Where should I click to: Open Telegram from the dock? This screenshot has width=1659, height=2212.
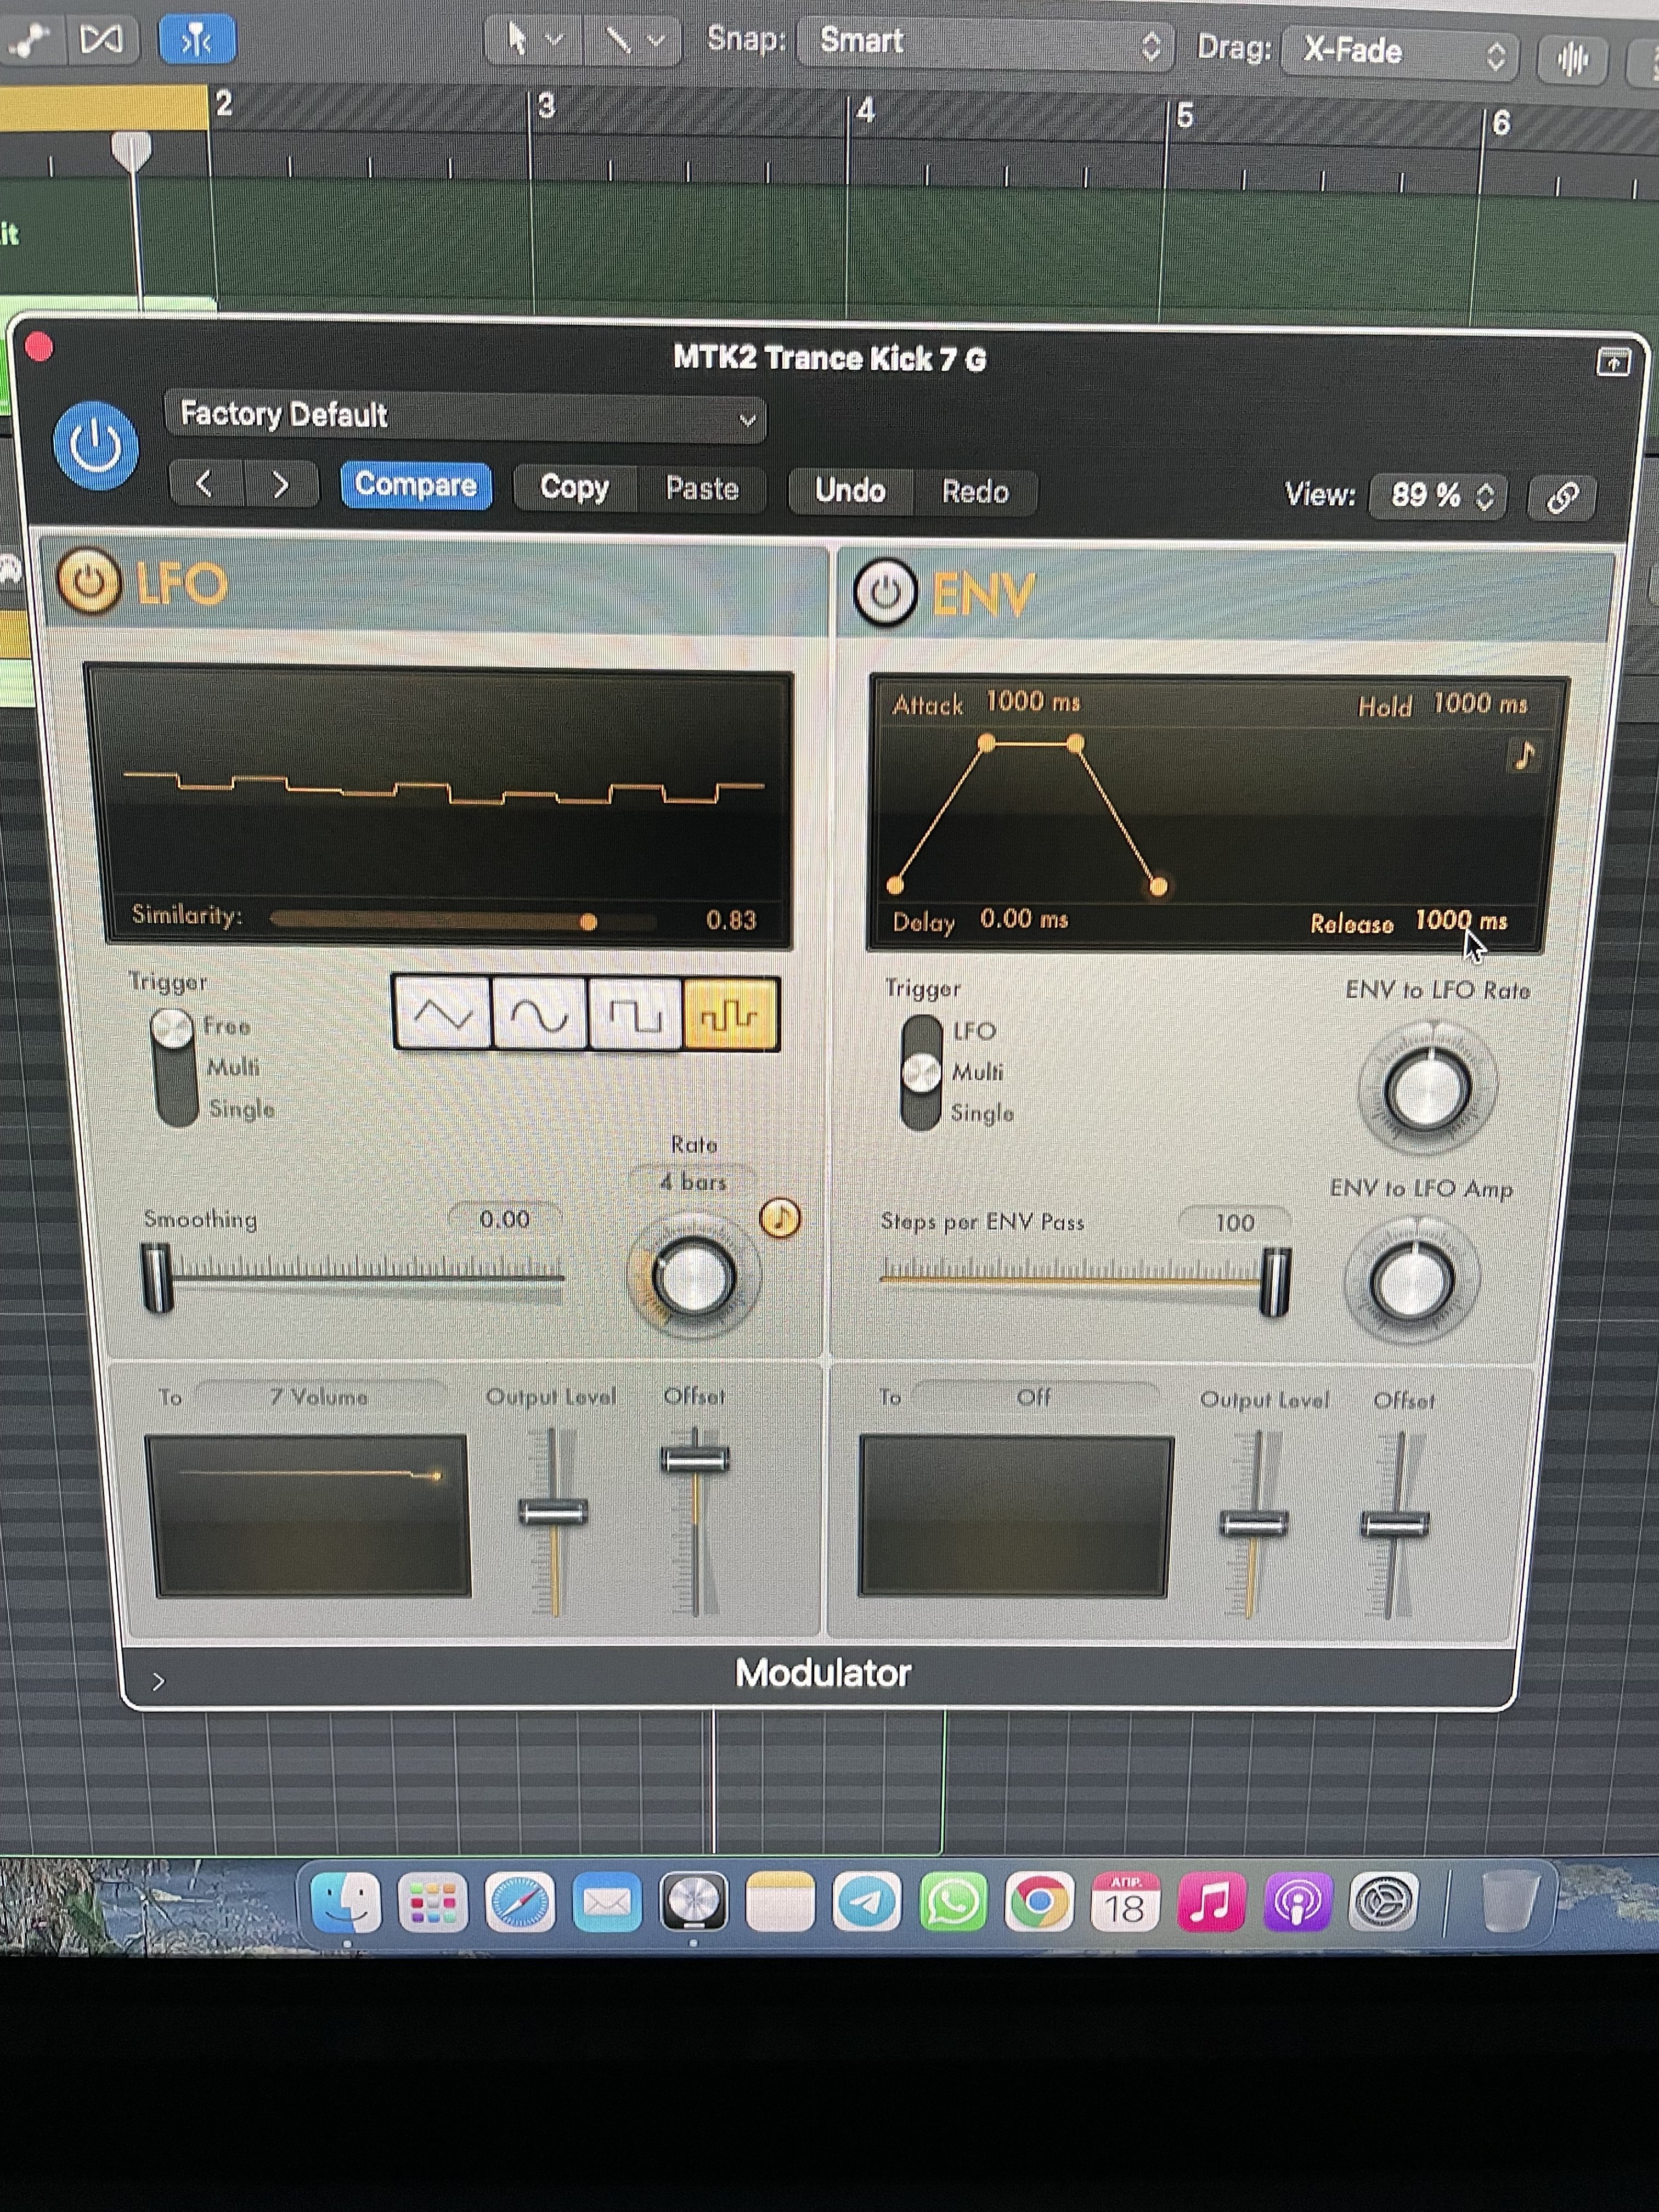[x=867, y=1902]
